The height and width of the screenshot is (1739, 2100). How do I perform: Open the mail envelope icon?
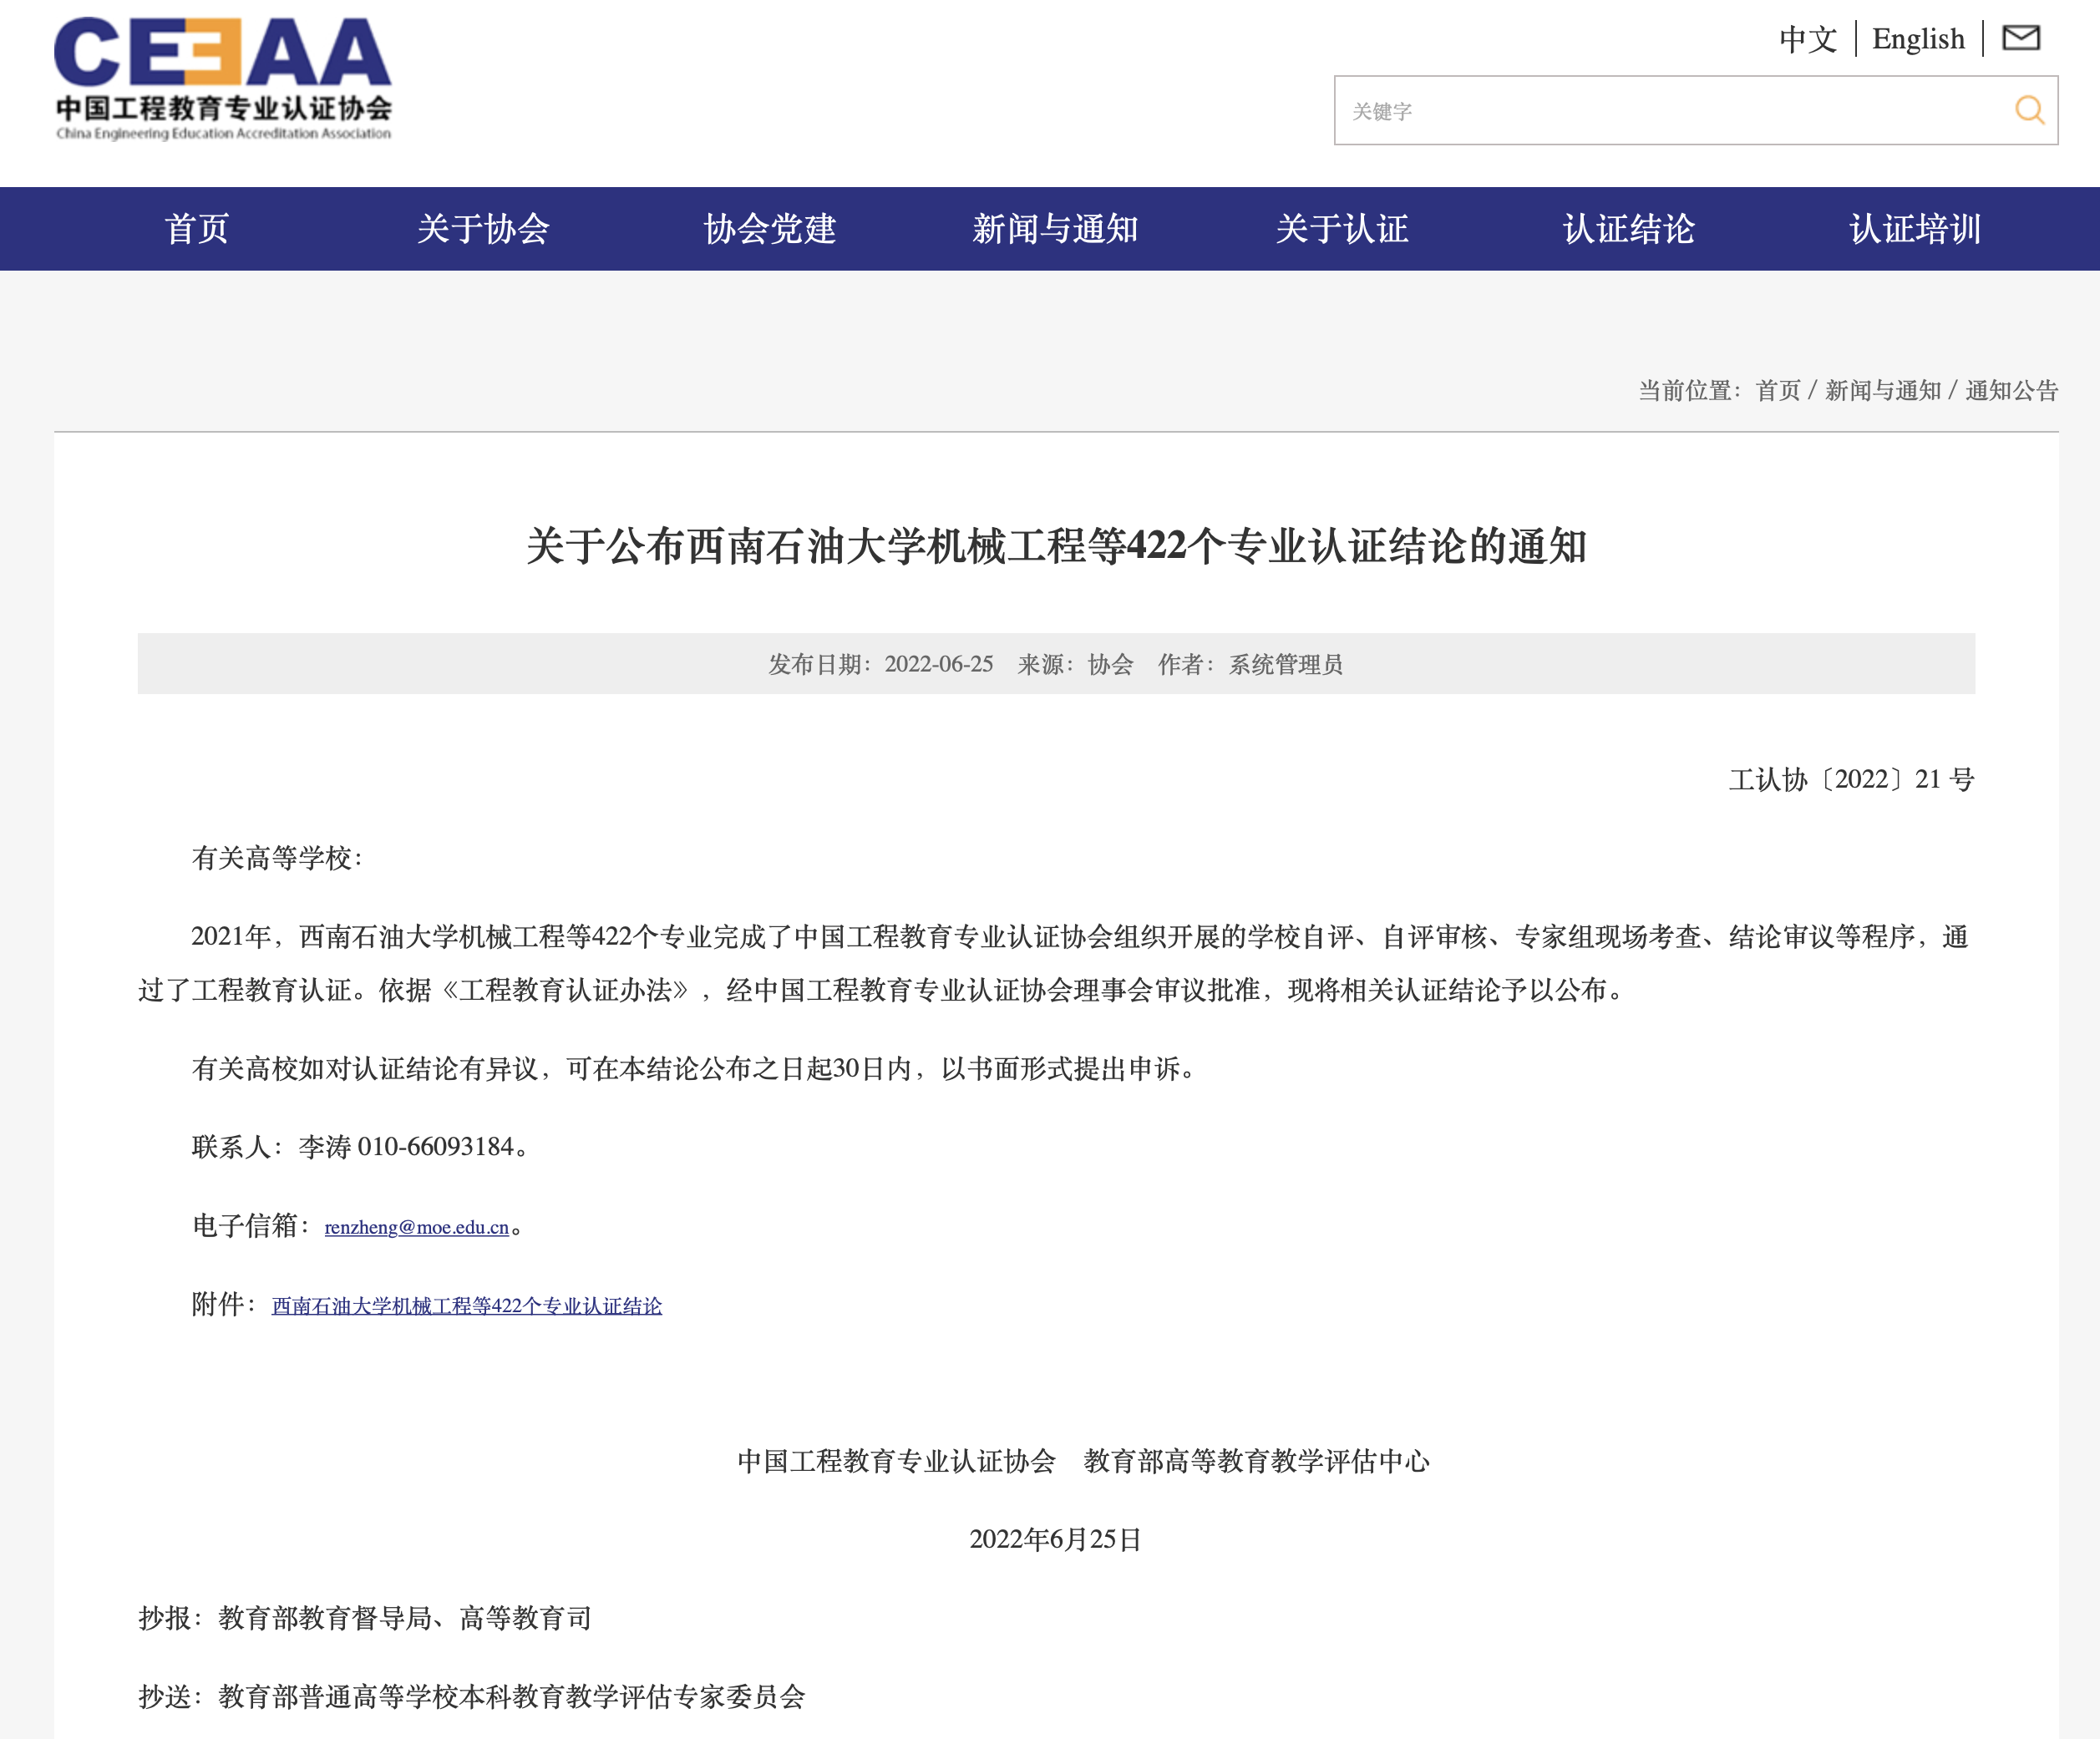[x=2021, y=38]
